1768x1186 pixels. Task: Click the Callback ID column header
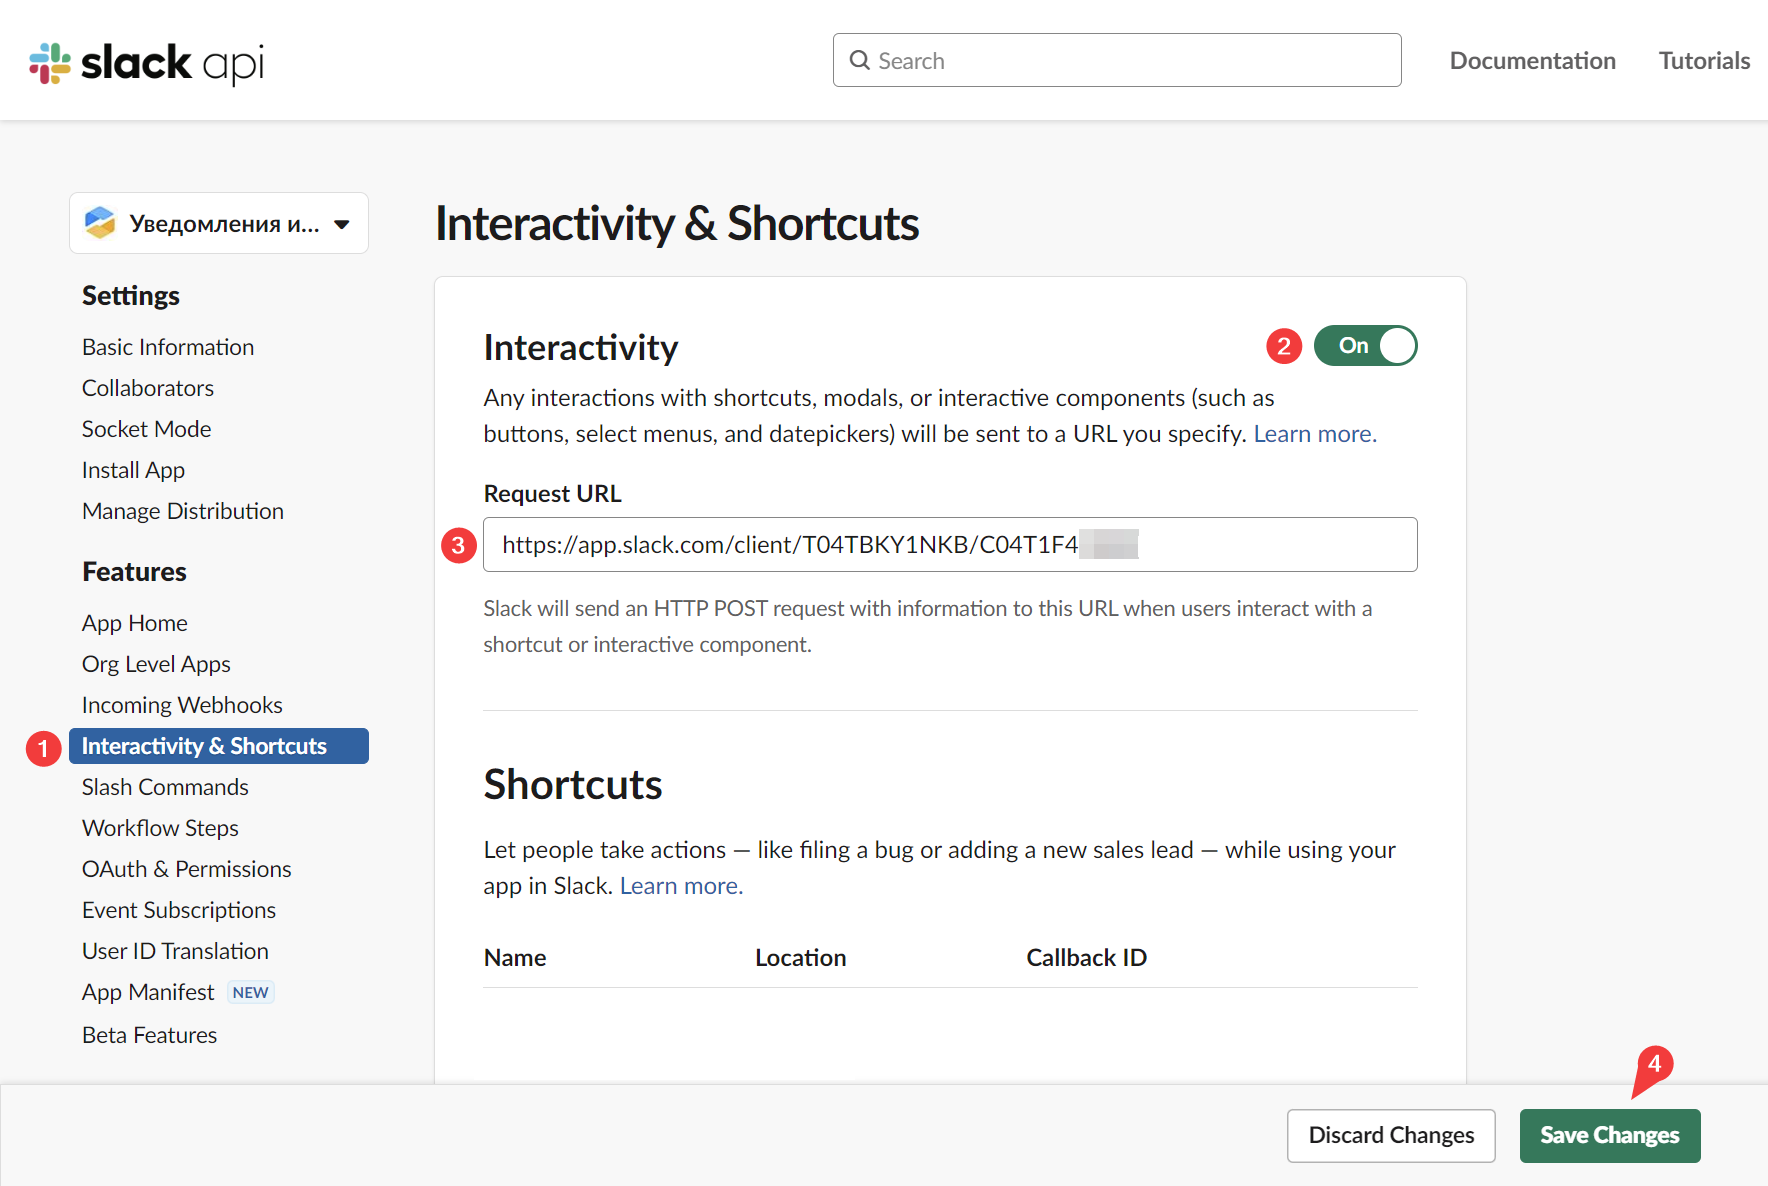1087,958
